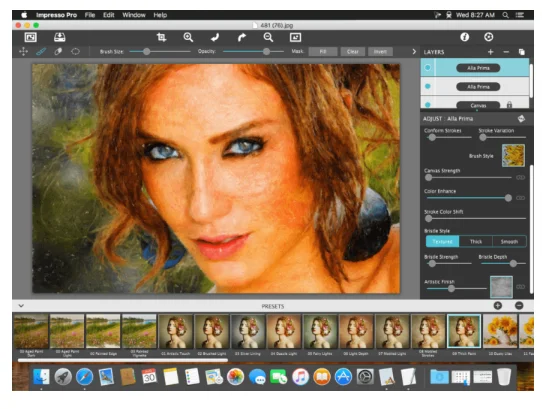This screenshot has width=542, height=409.
Task: Open Safari from the dock
Action: (x=84, y=377)
